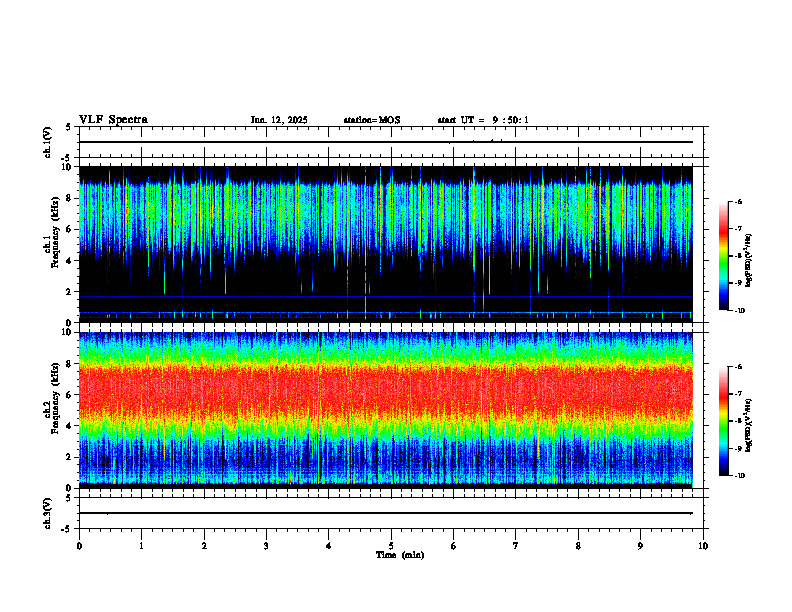This screenshot has width=792, height=612.
Task: Click the ch.3(V) waveform strip at bottom
Action: (x=391, y=513)
